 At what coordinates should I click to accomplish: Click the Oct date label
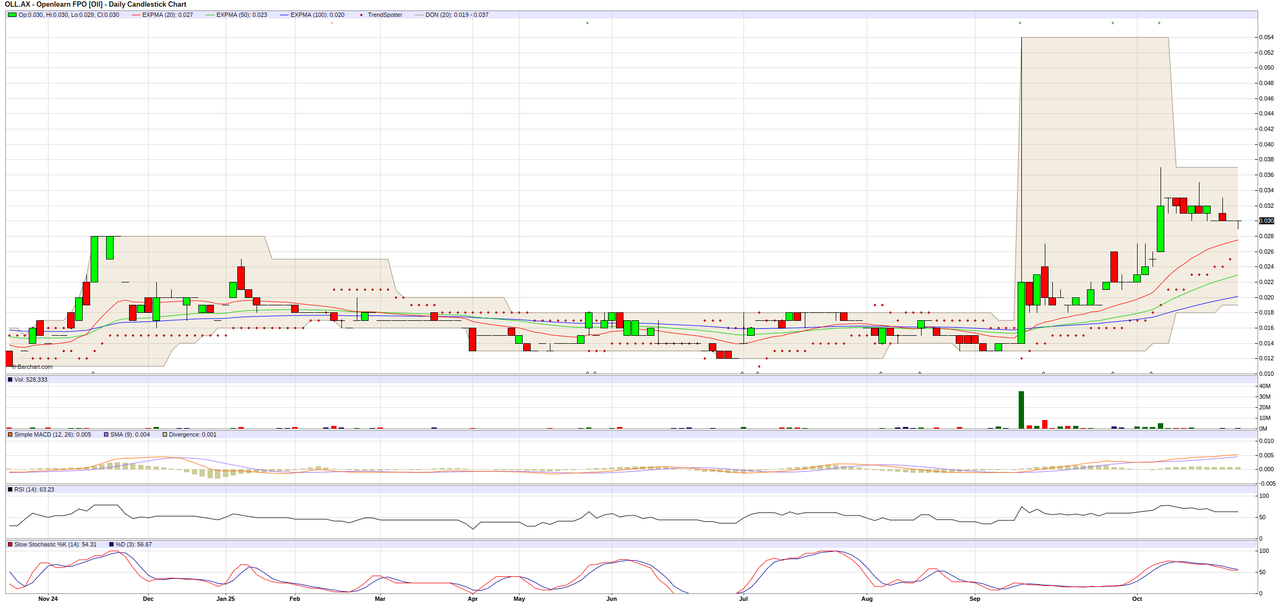pos(1137,599)
